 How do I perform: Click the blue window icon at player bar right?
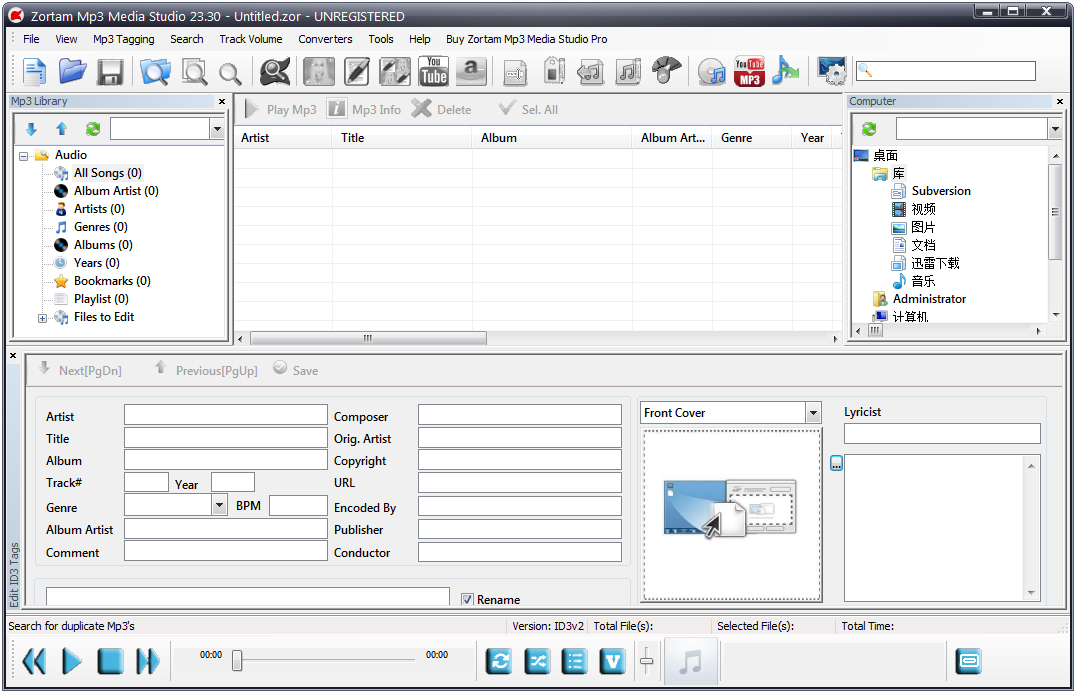coord(969,661)
